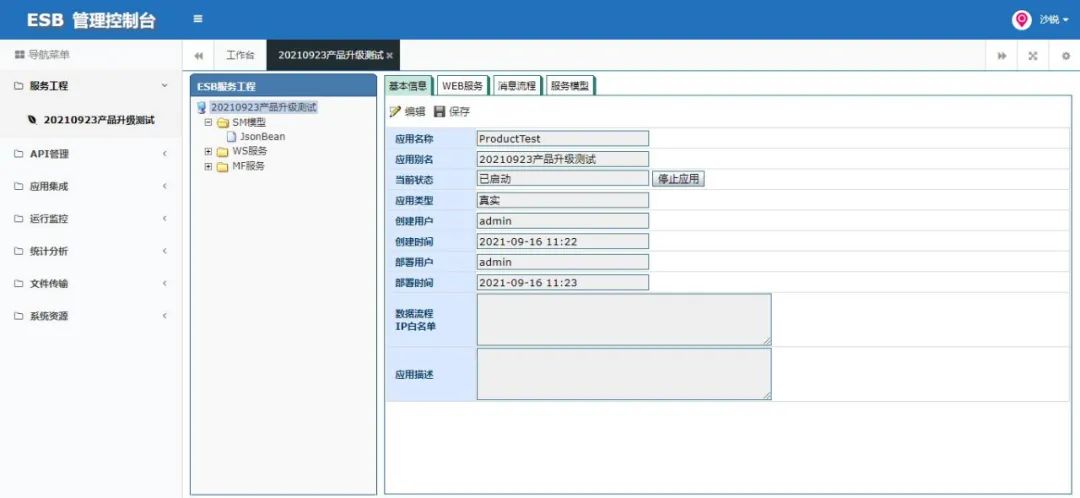This screenshot has width=1080, height=498.
Task: Expand the 应用集成 sidebar menu
Action: 91,186
